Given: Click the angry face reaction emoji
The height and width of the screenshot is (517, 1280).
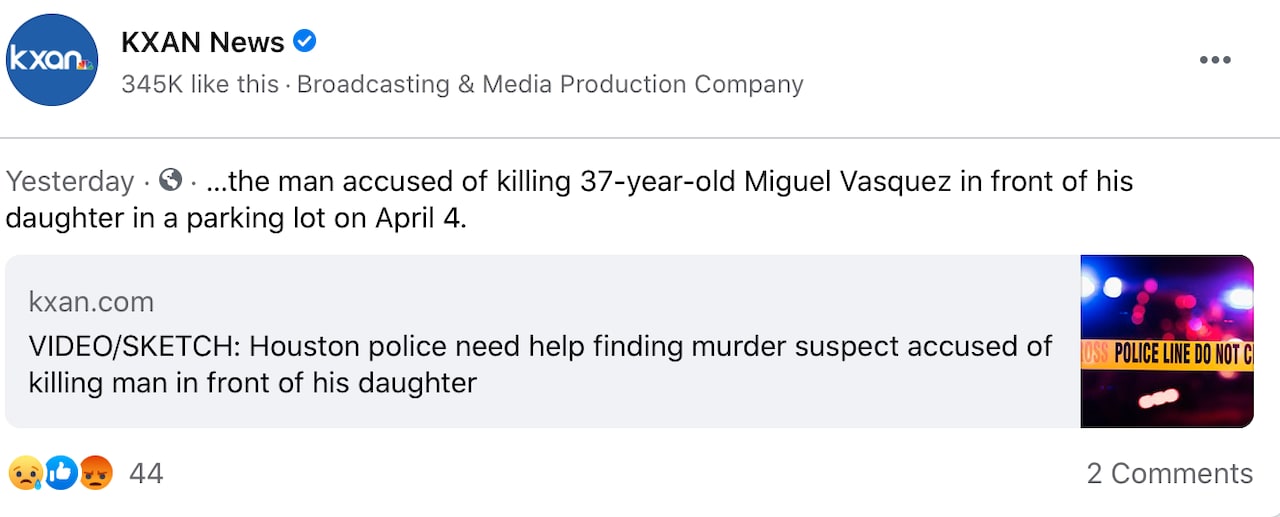Looking at the screenshot, I should point(95,473).
